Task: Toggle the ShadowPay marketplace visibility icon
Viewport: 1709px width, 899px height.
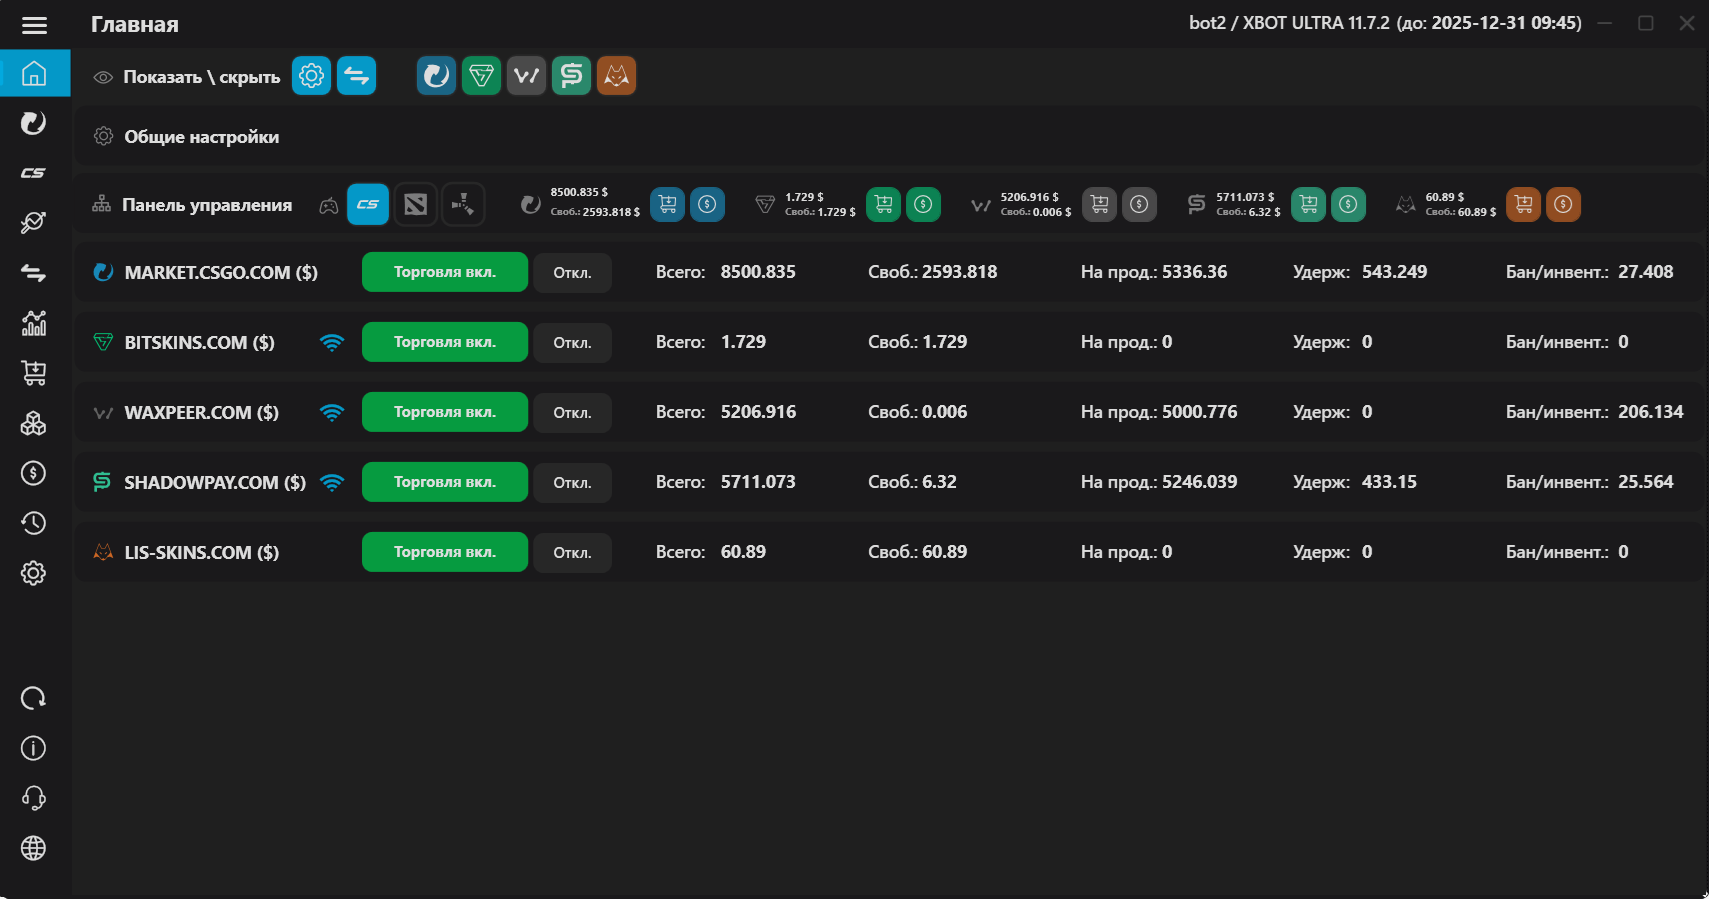Action: [x=571, y=76]
